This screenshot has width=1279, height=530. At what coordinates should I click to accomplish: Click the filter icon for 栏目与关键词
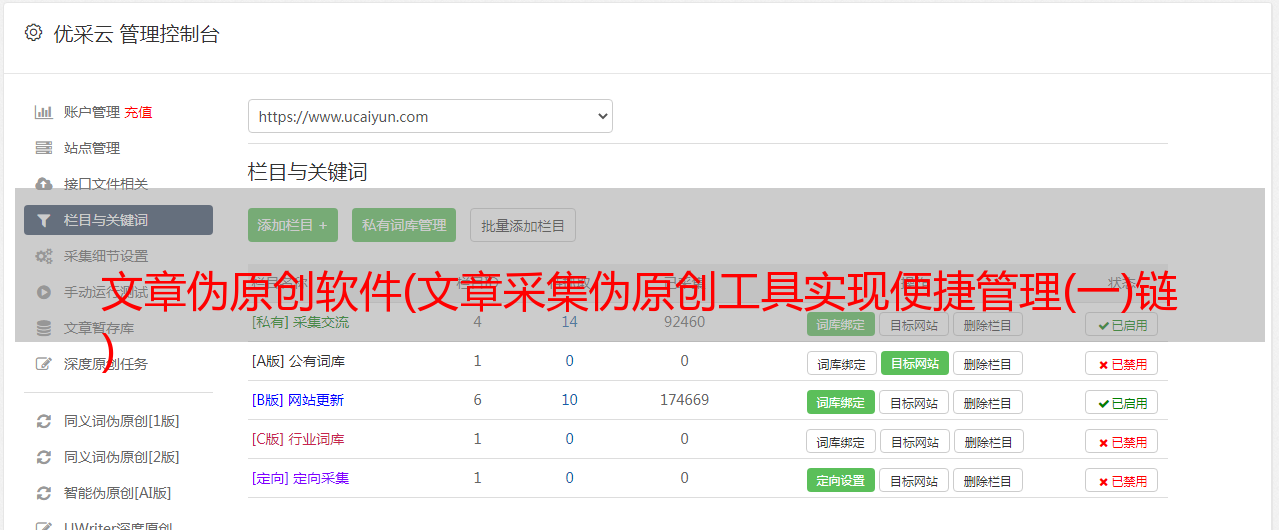[x=44, y=220]
